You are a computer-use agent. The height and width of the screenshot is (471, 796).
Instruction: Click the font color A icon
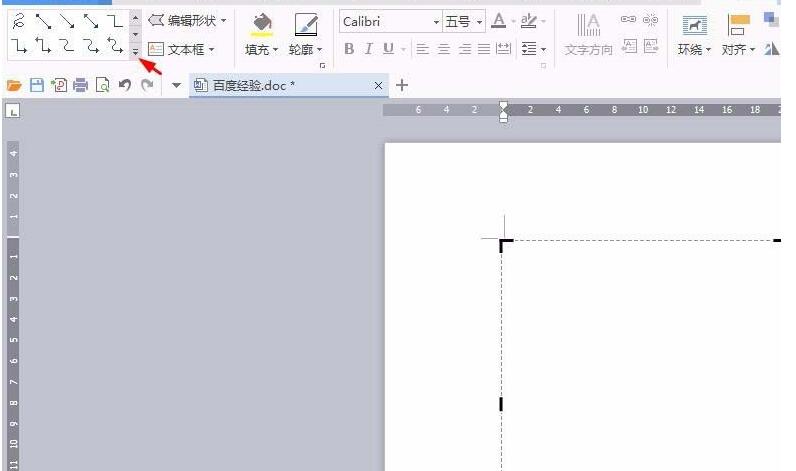click(499, 21)
